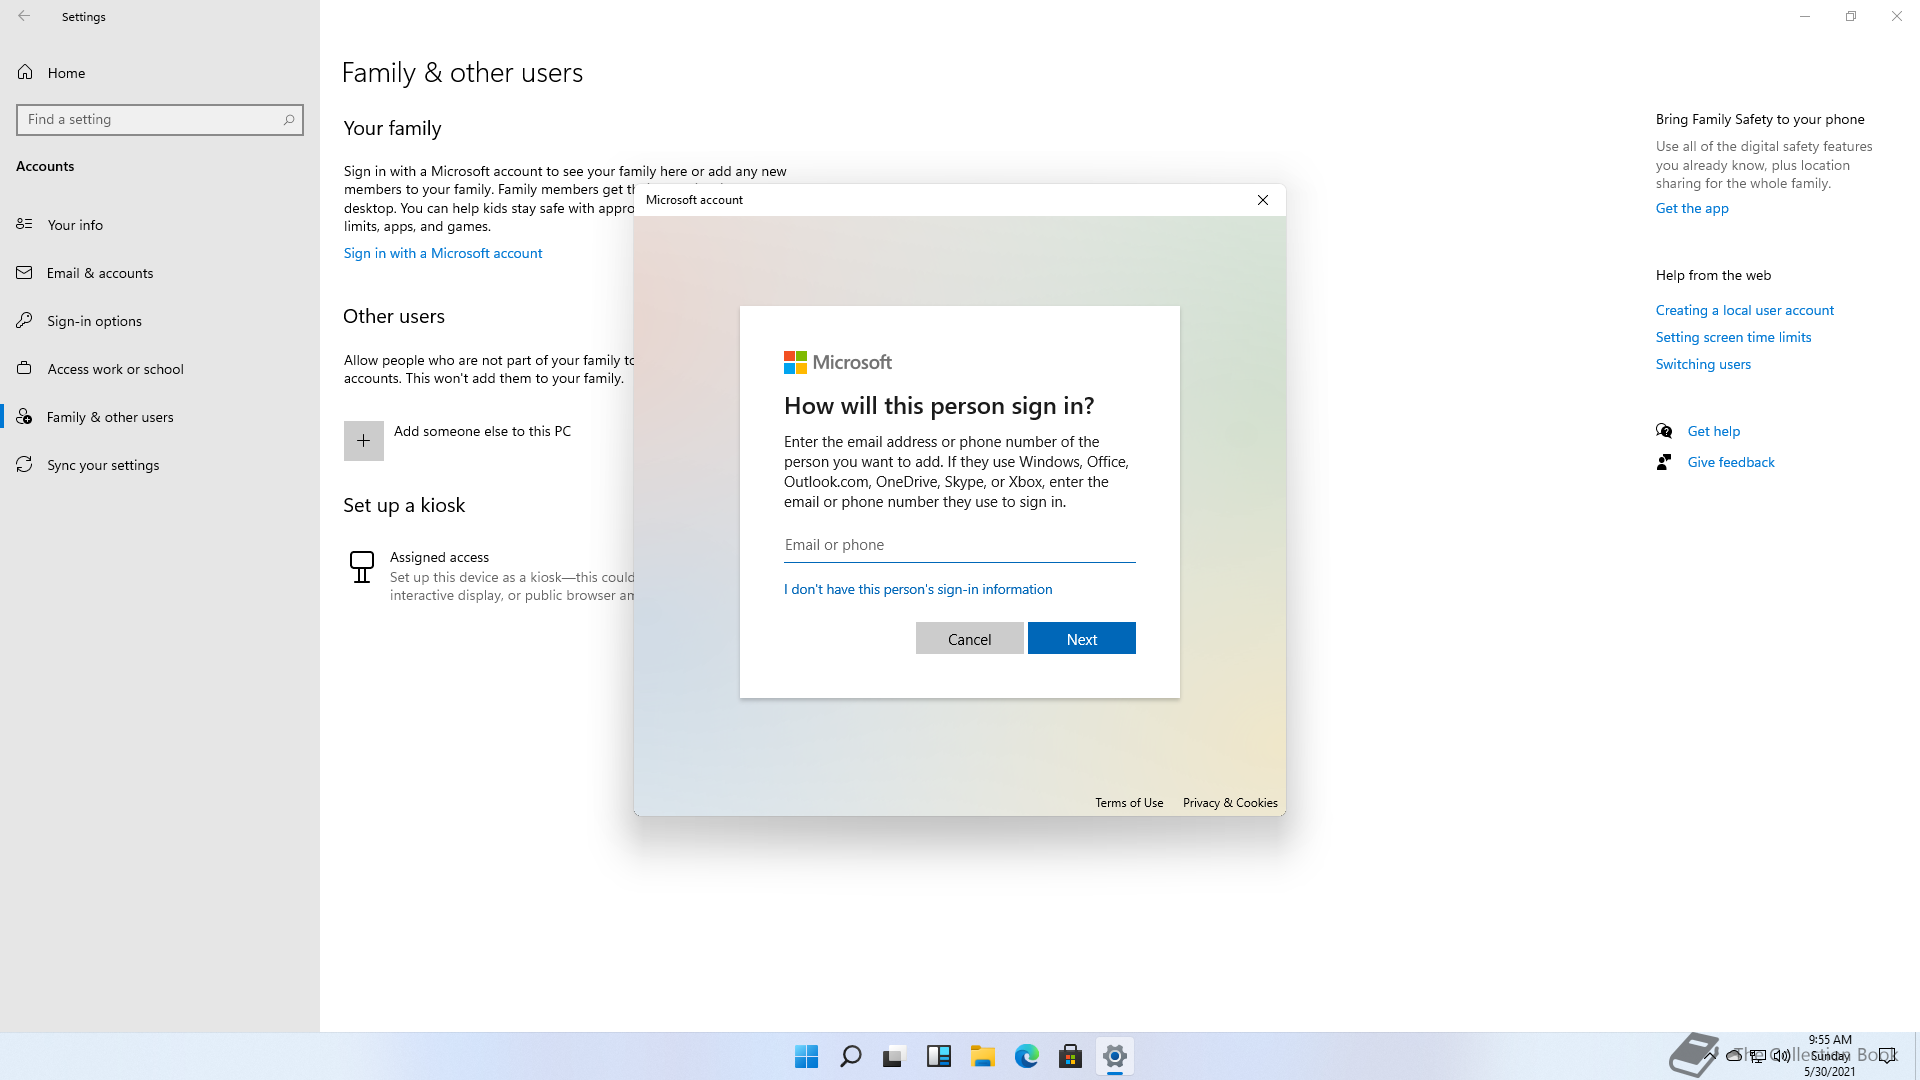Open the Your info page
This screenshot has width=1920, height=1080.
(x=75, y=225)
